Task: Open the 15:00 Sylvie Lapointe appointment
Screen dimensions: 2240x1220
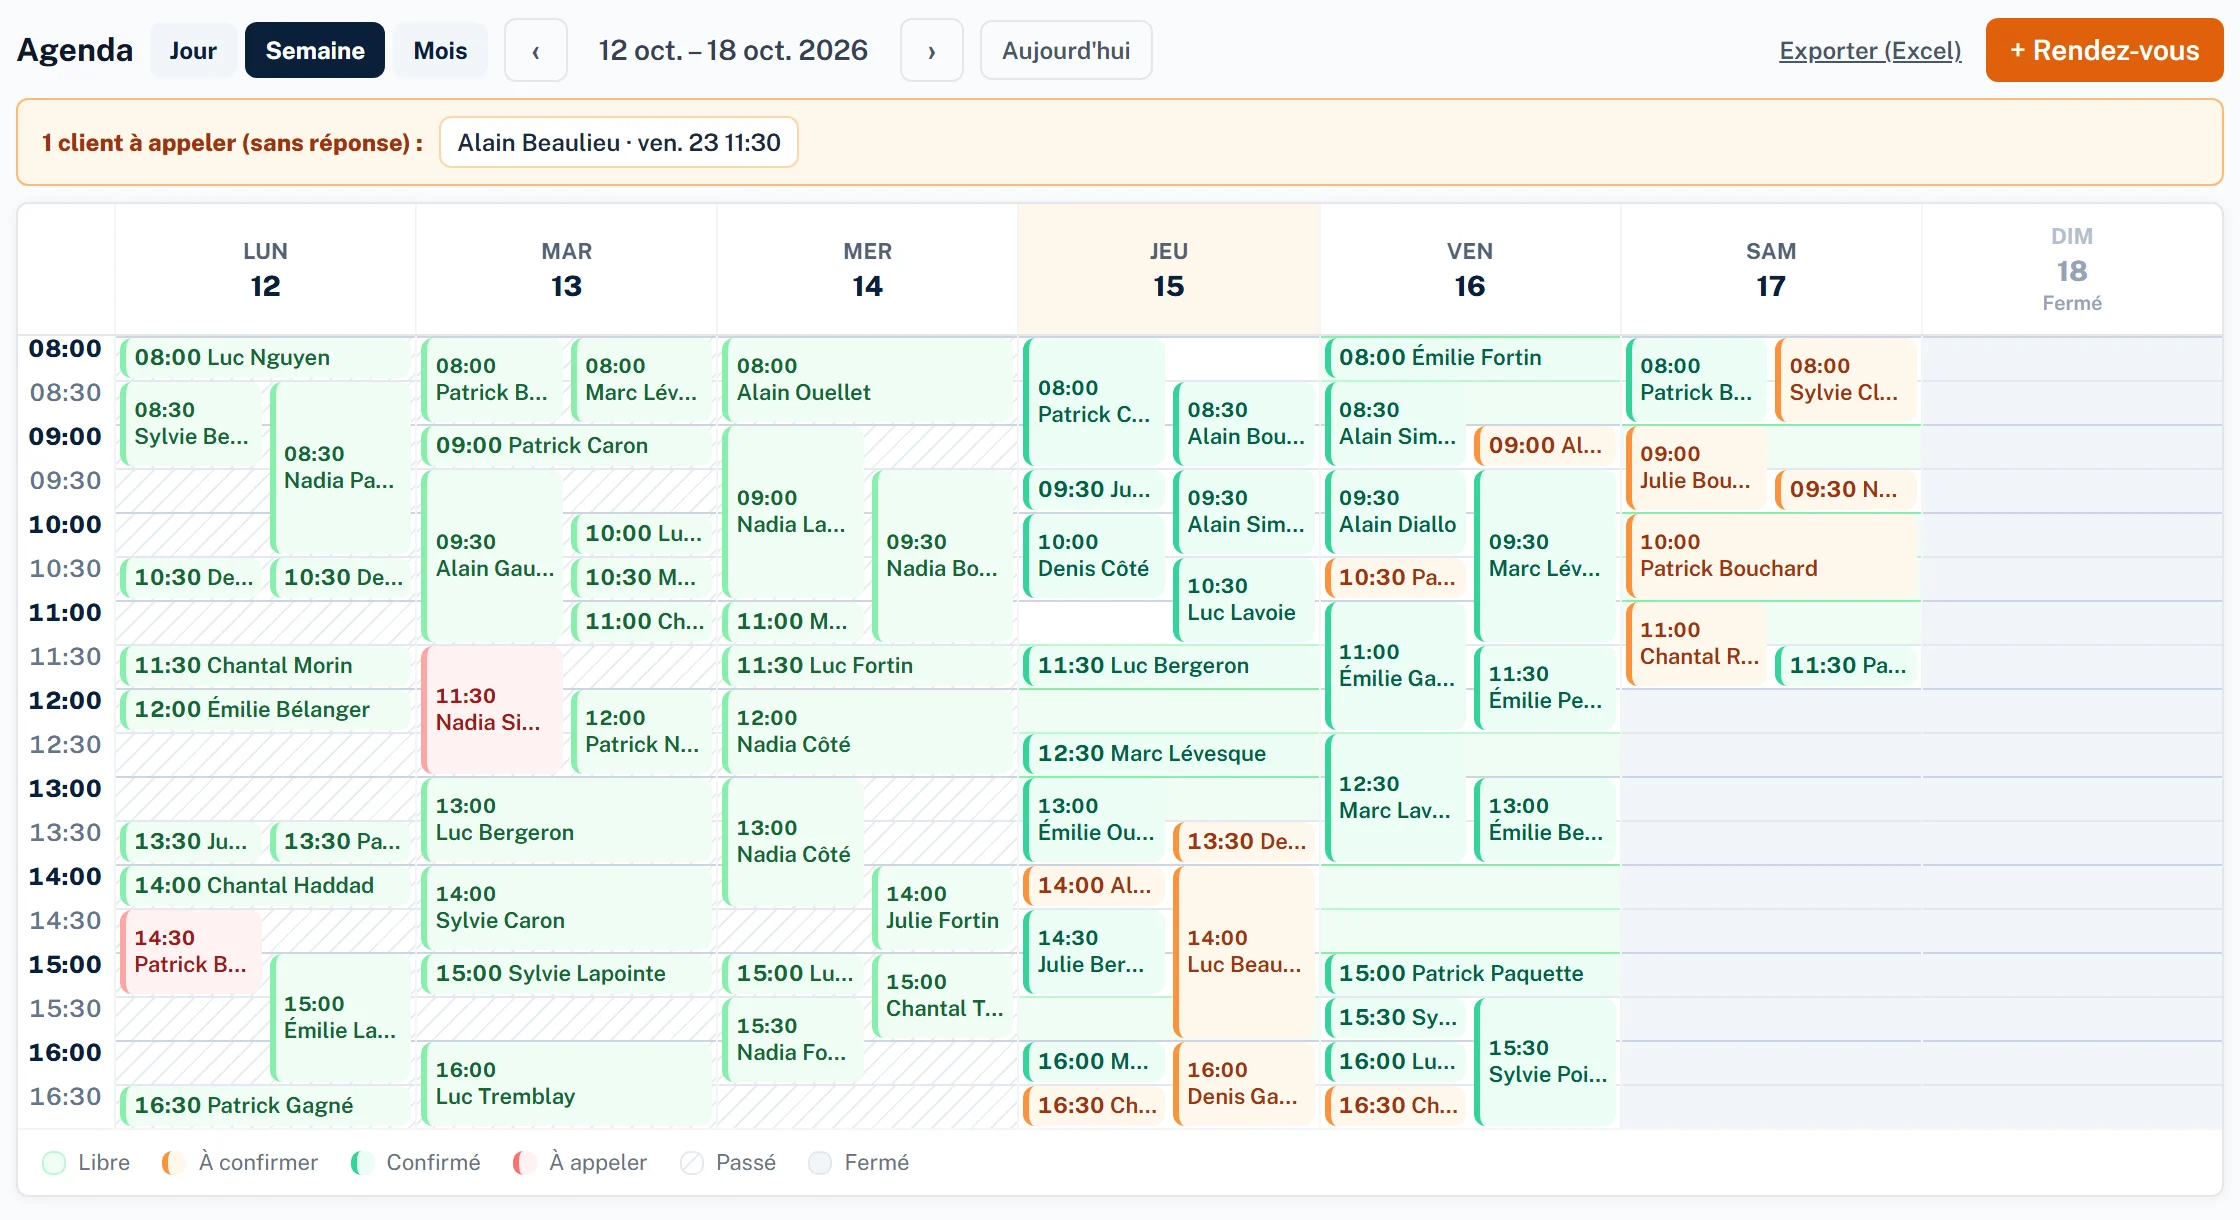Action: point(566,974)
